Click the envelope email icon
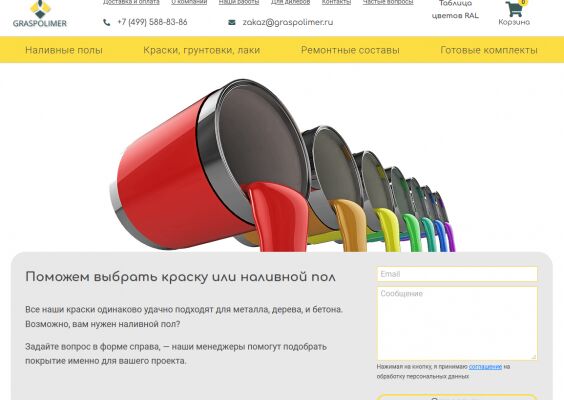 (x=232, y=22)
